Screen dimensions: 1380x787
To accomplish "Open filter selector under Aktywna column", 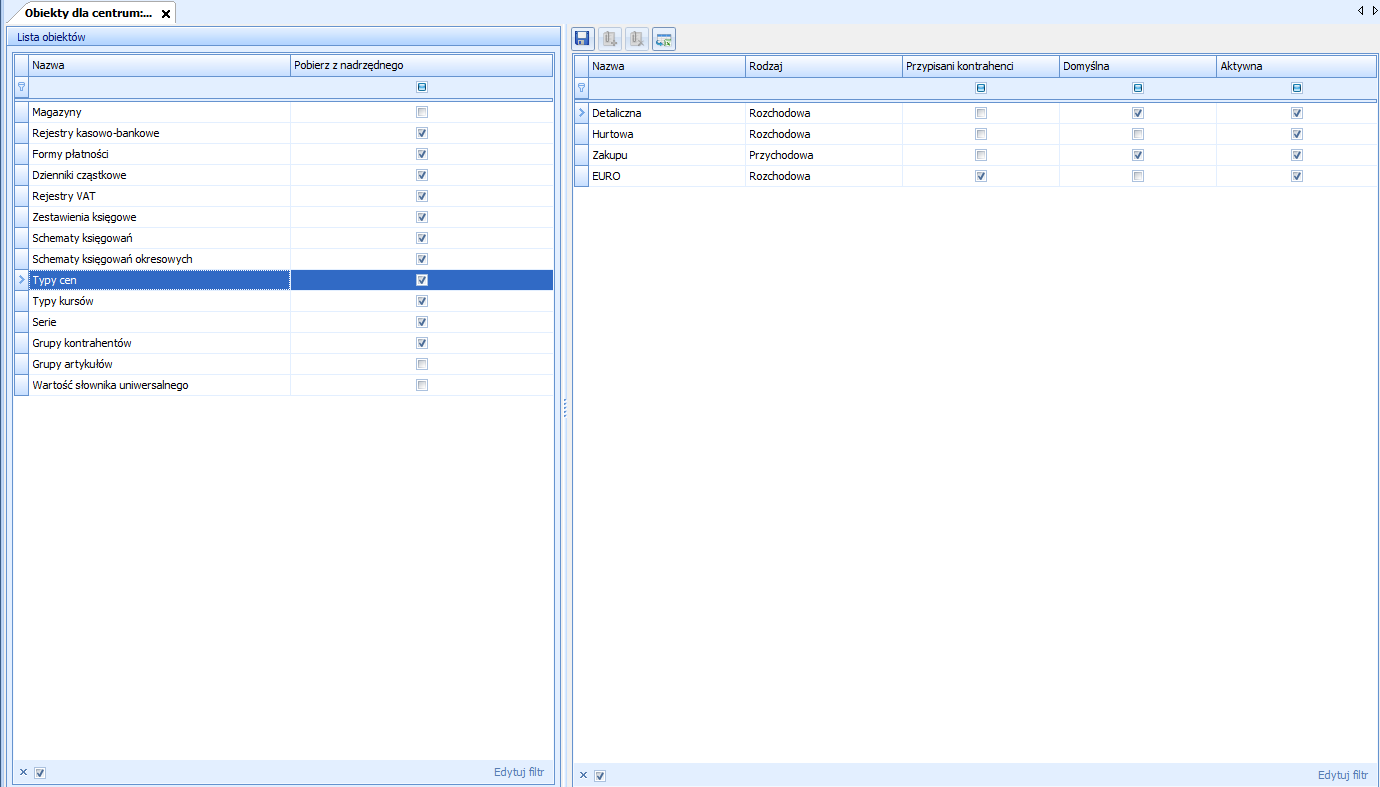I will (1297, 87).
